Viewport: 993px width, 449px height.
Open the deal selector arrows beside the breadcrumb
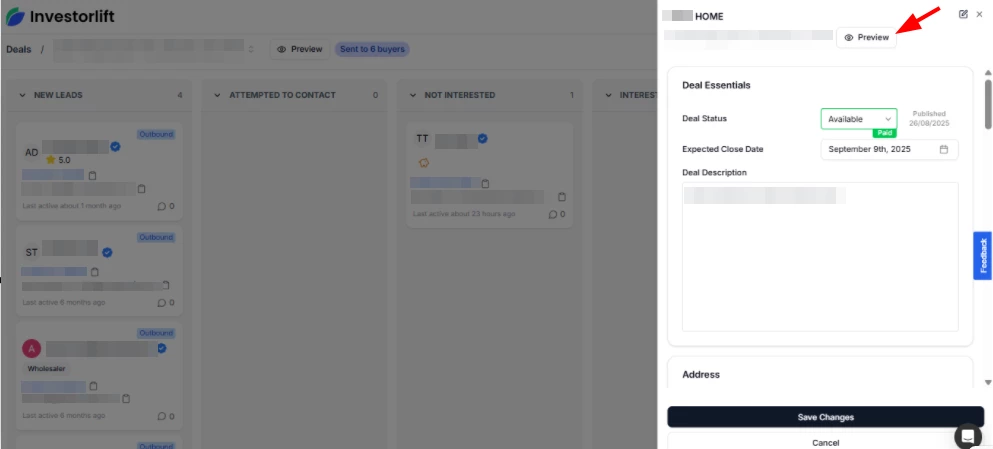click(251, 49)
